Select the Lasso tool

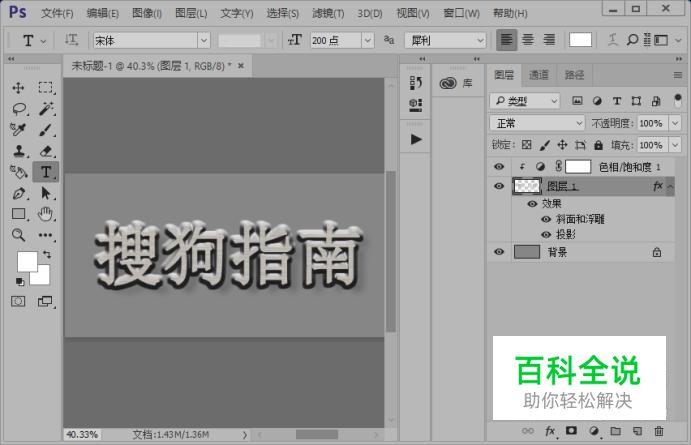coord(19,108)
